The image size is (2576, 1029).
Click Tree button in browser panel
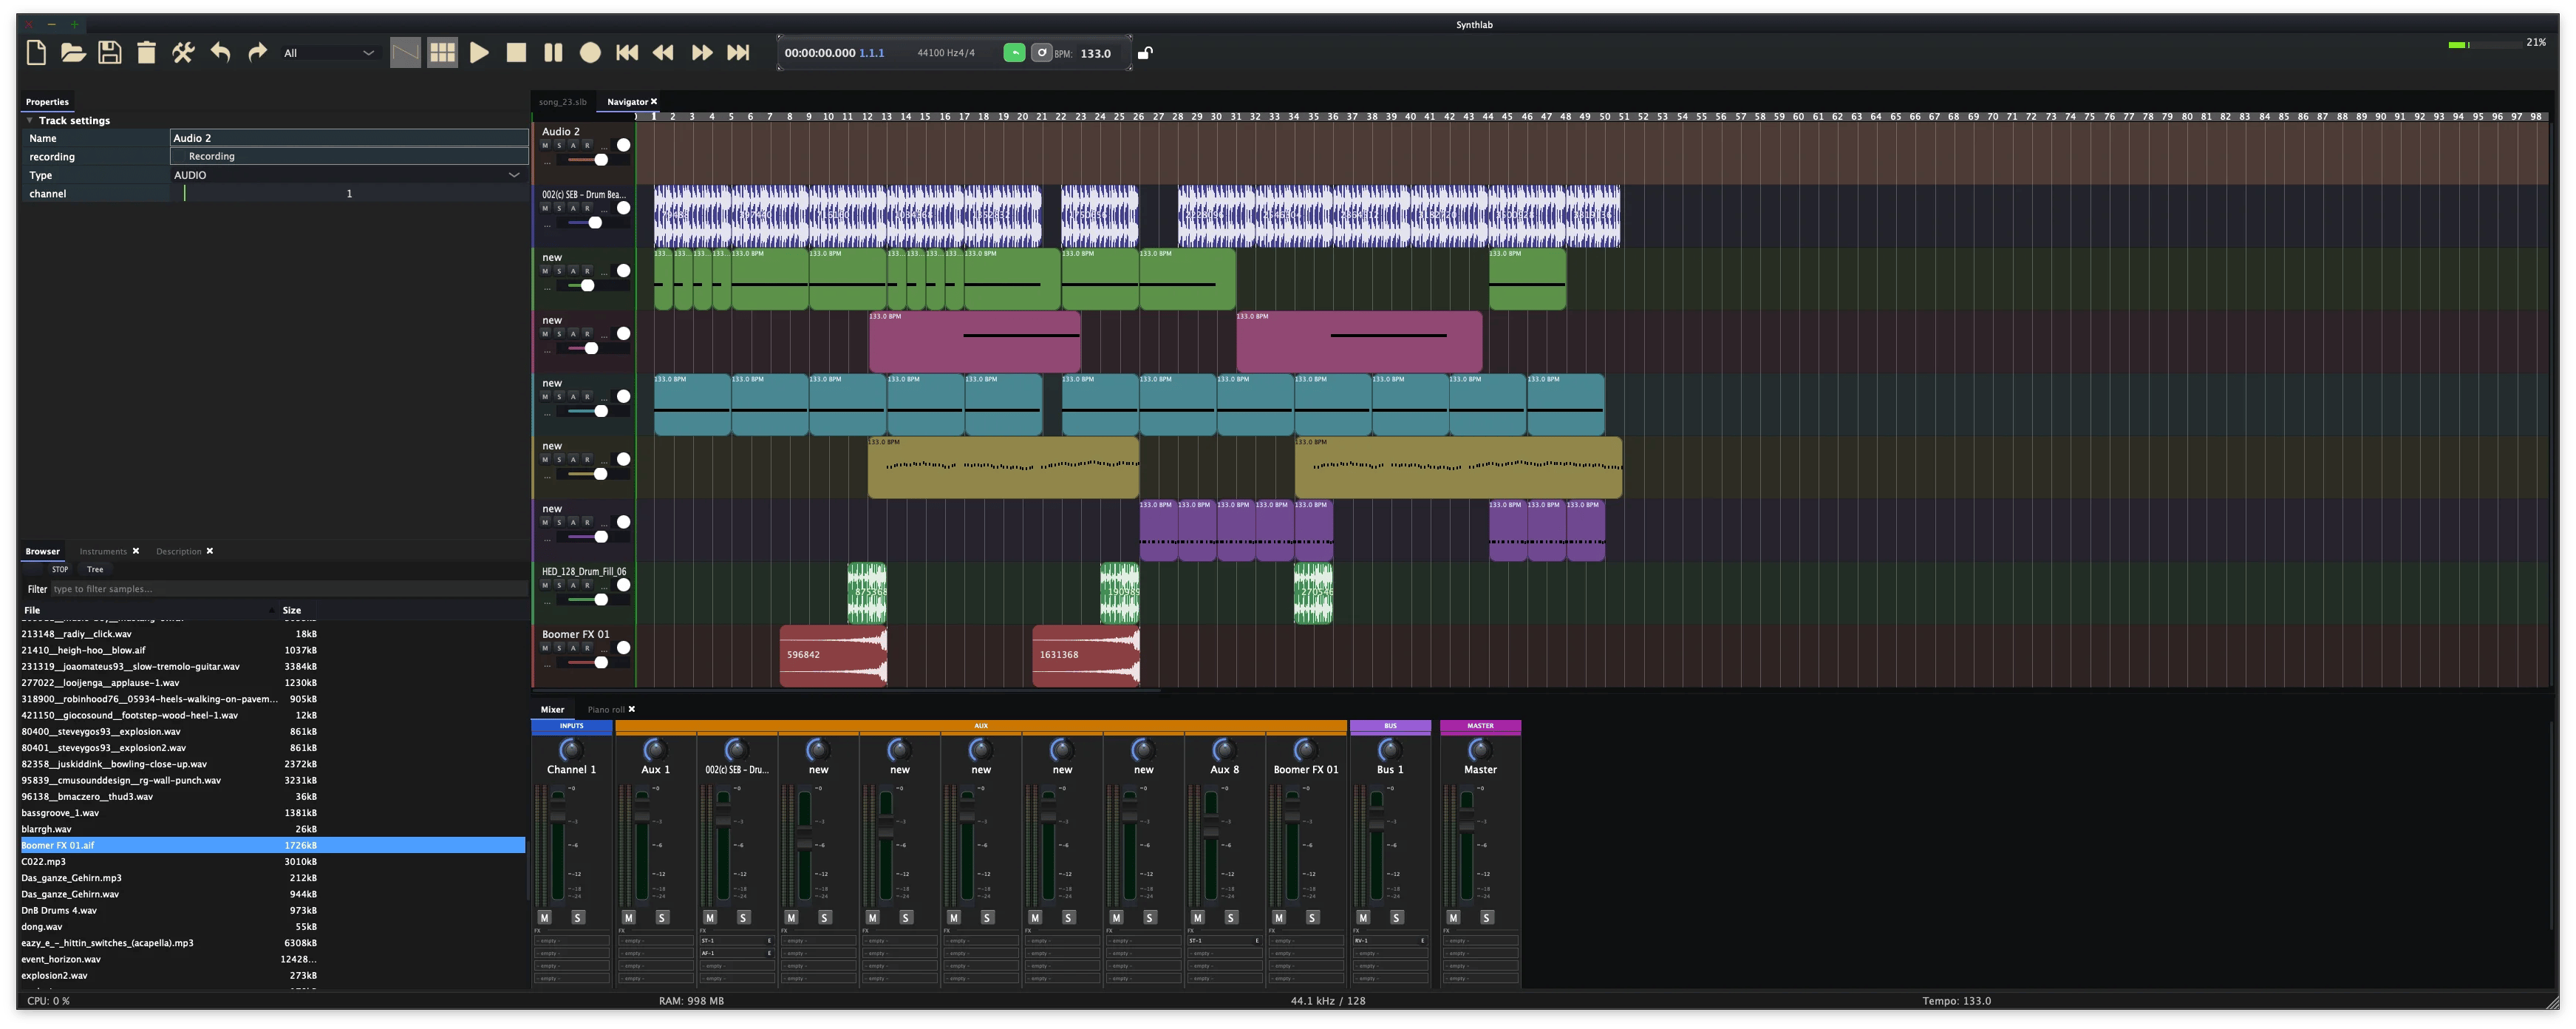[x=95, y=570]
